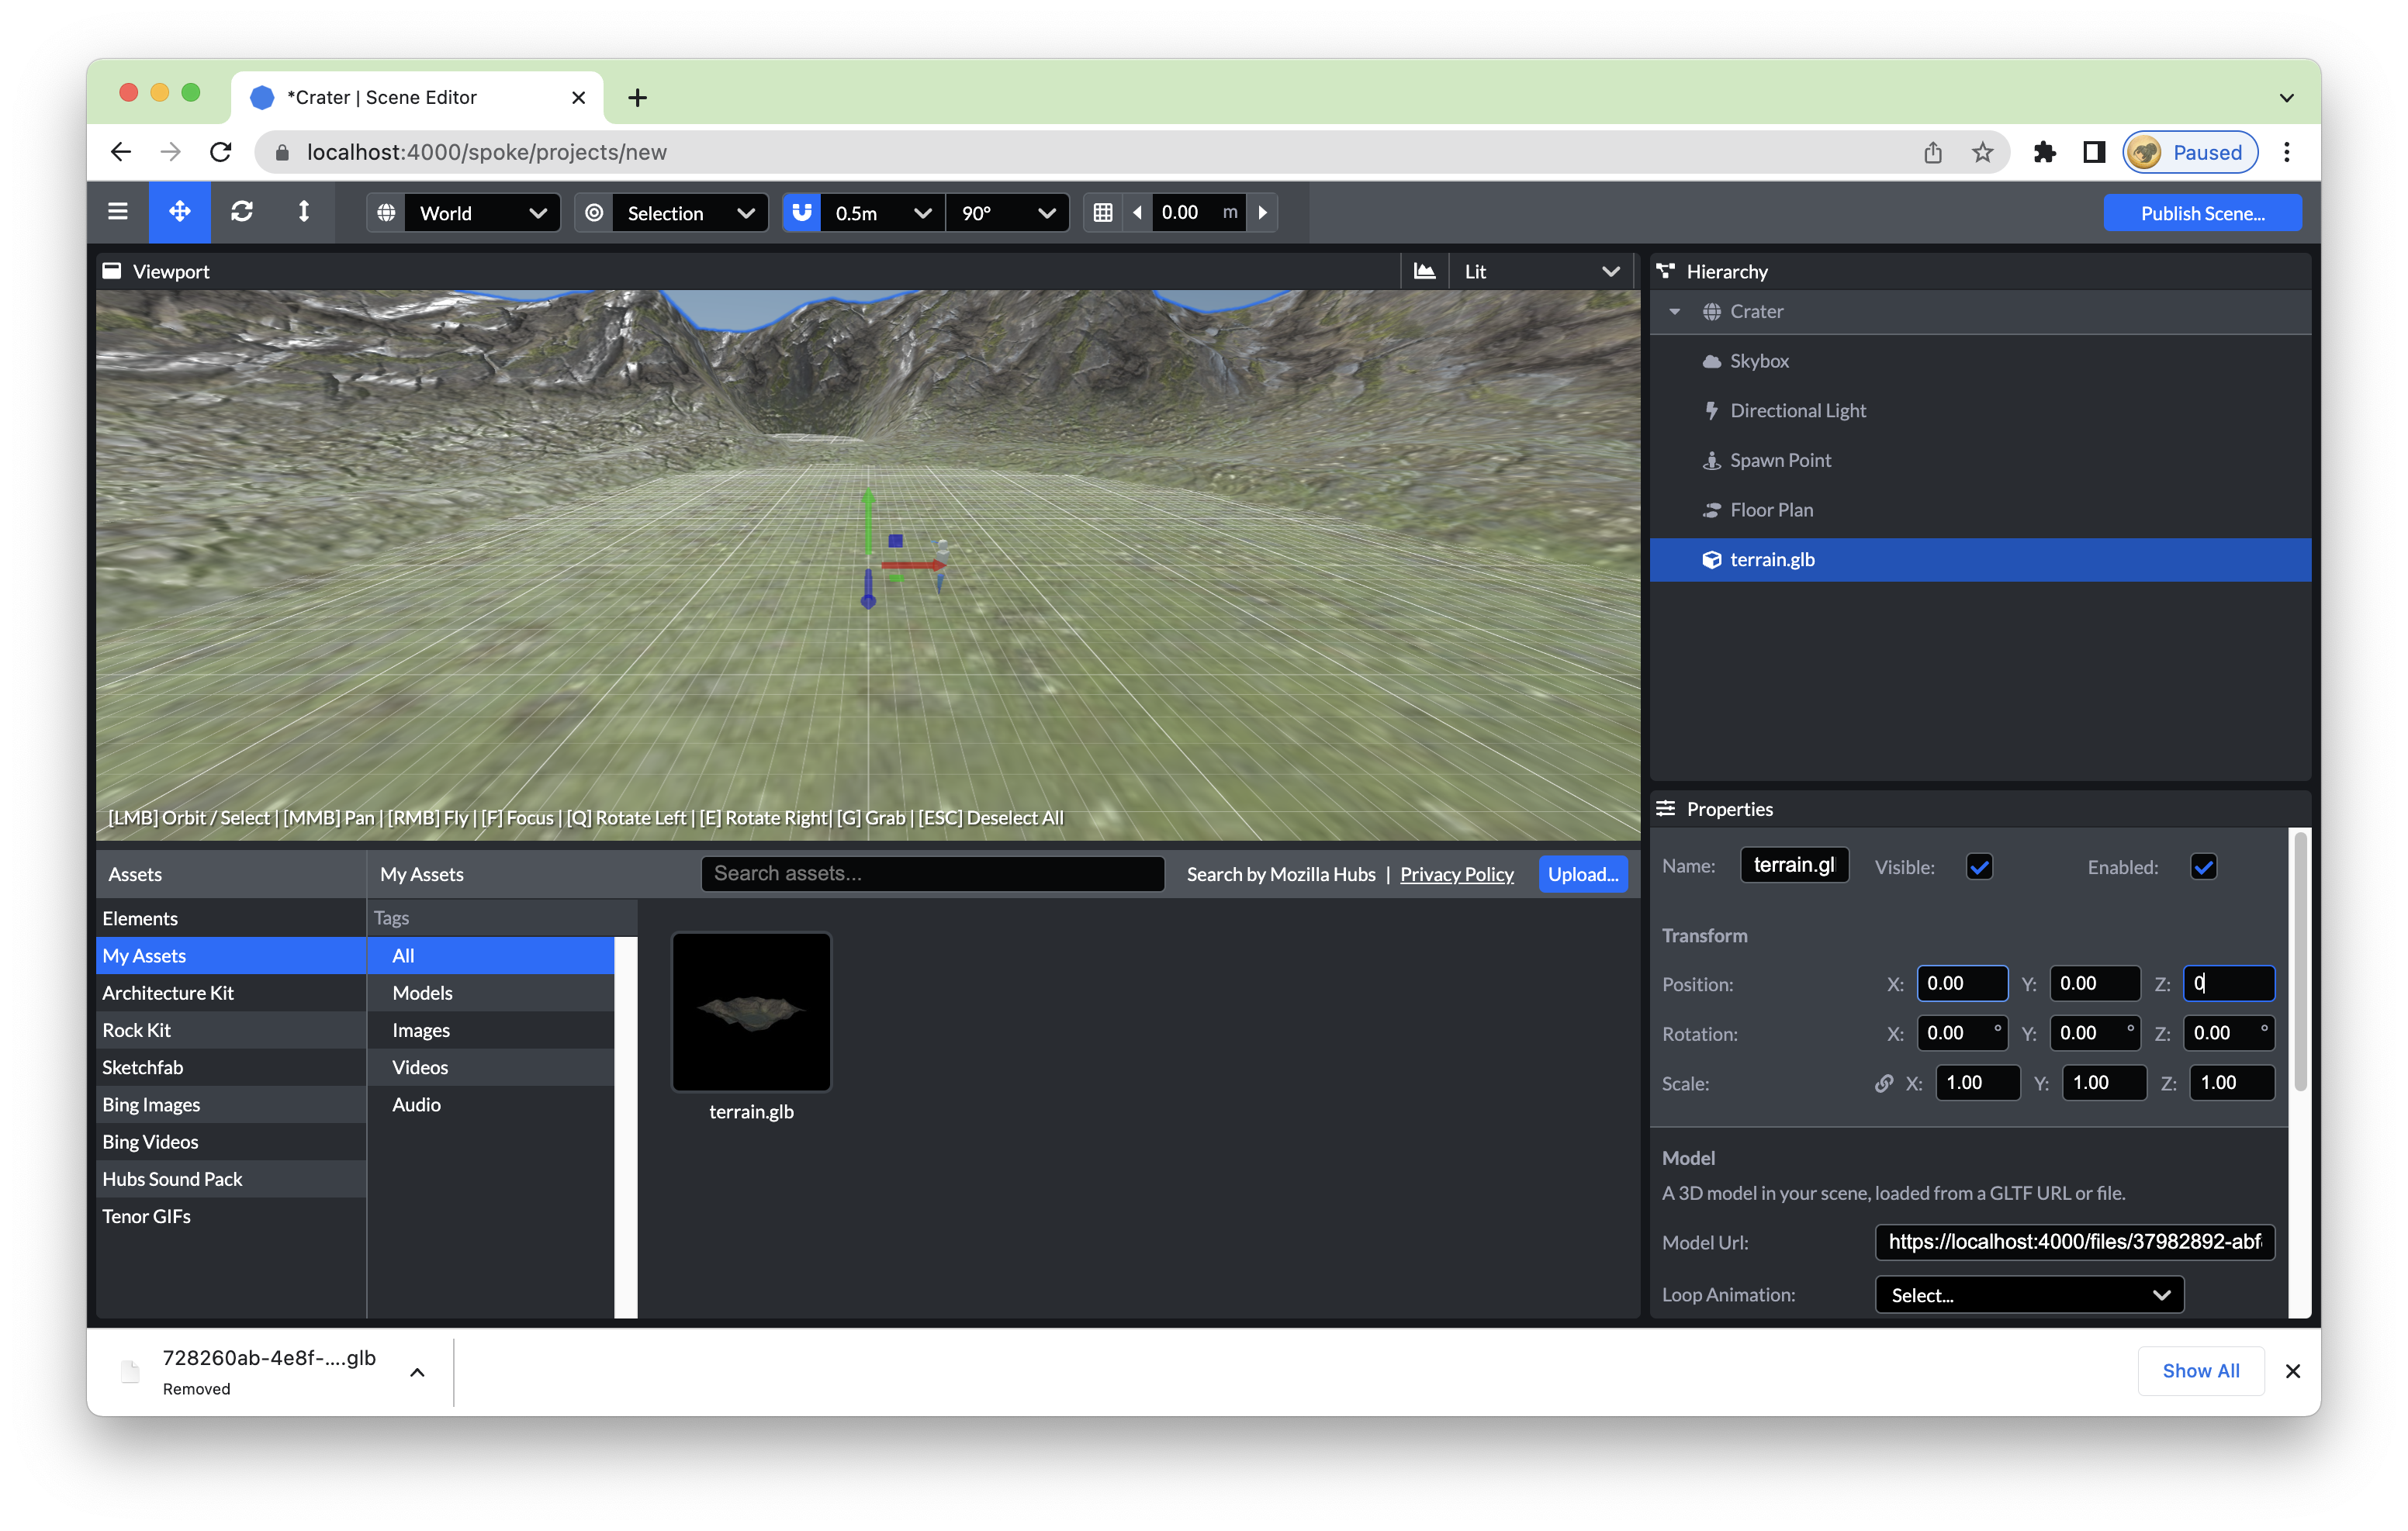Toggle the grid visibility icon
Screen dimensions: 2408x1531
tap(1102, 213)
